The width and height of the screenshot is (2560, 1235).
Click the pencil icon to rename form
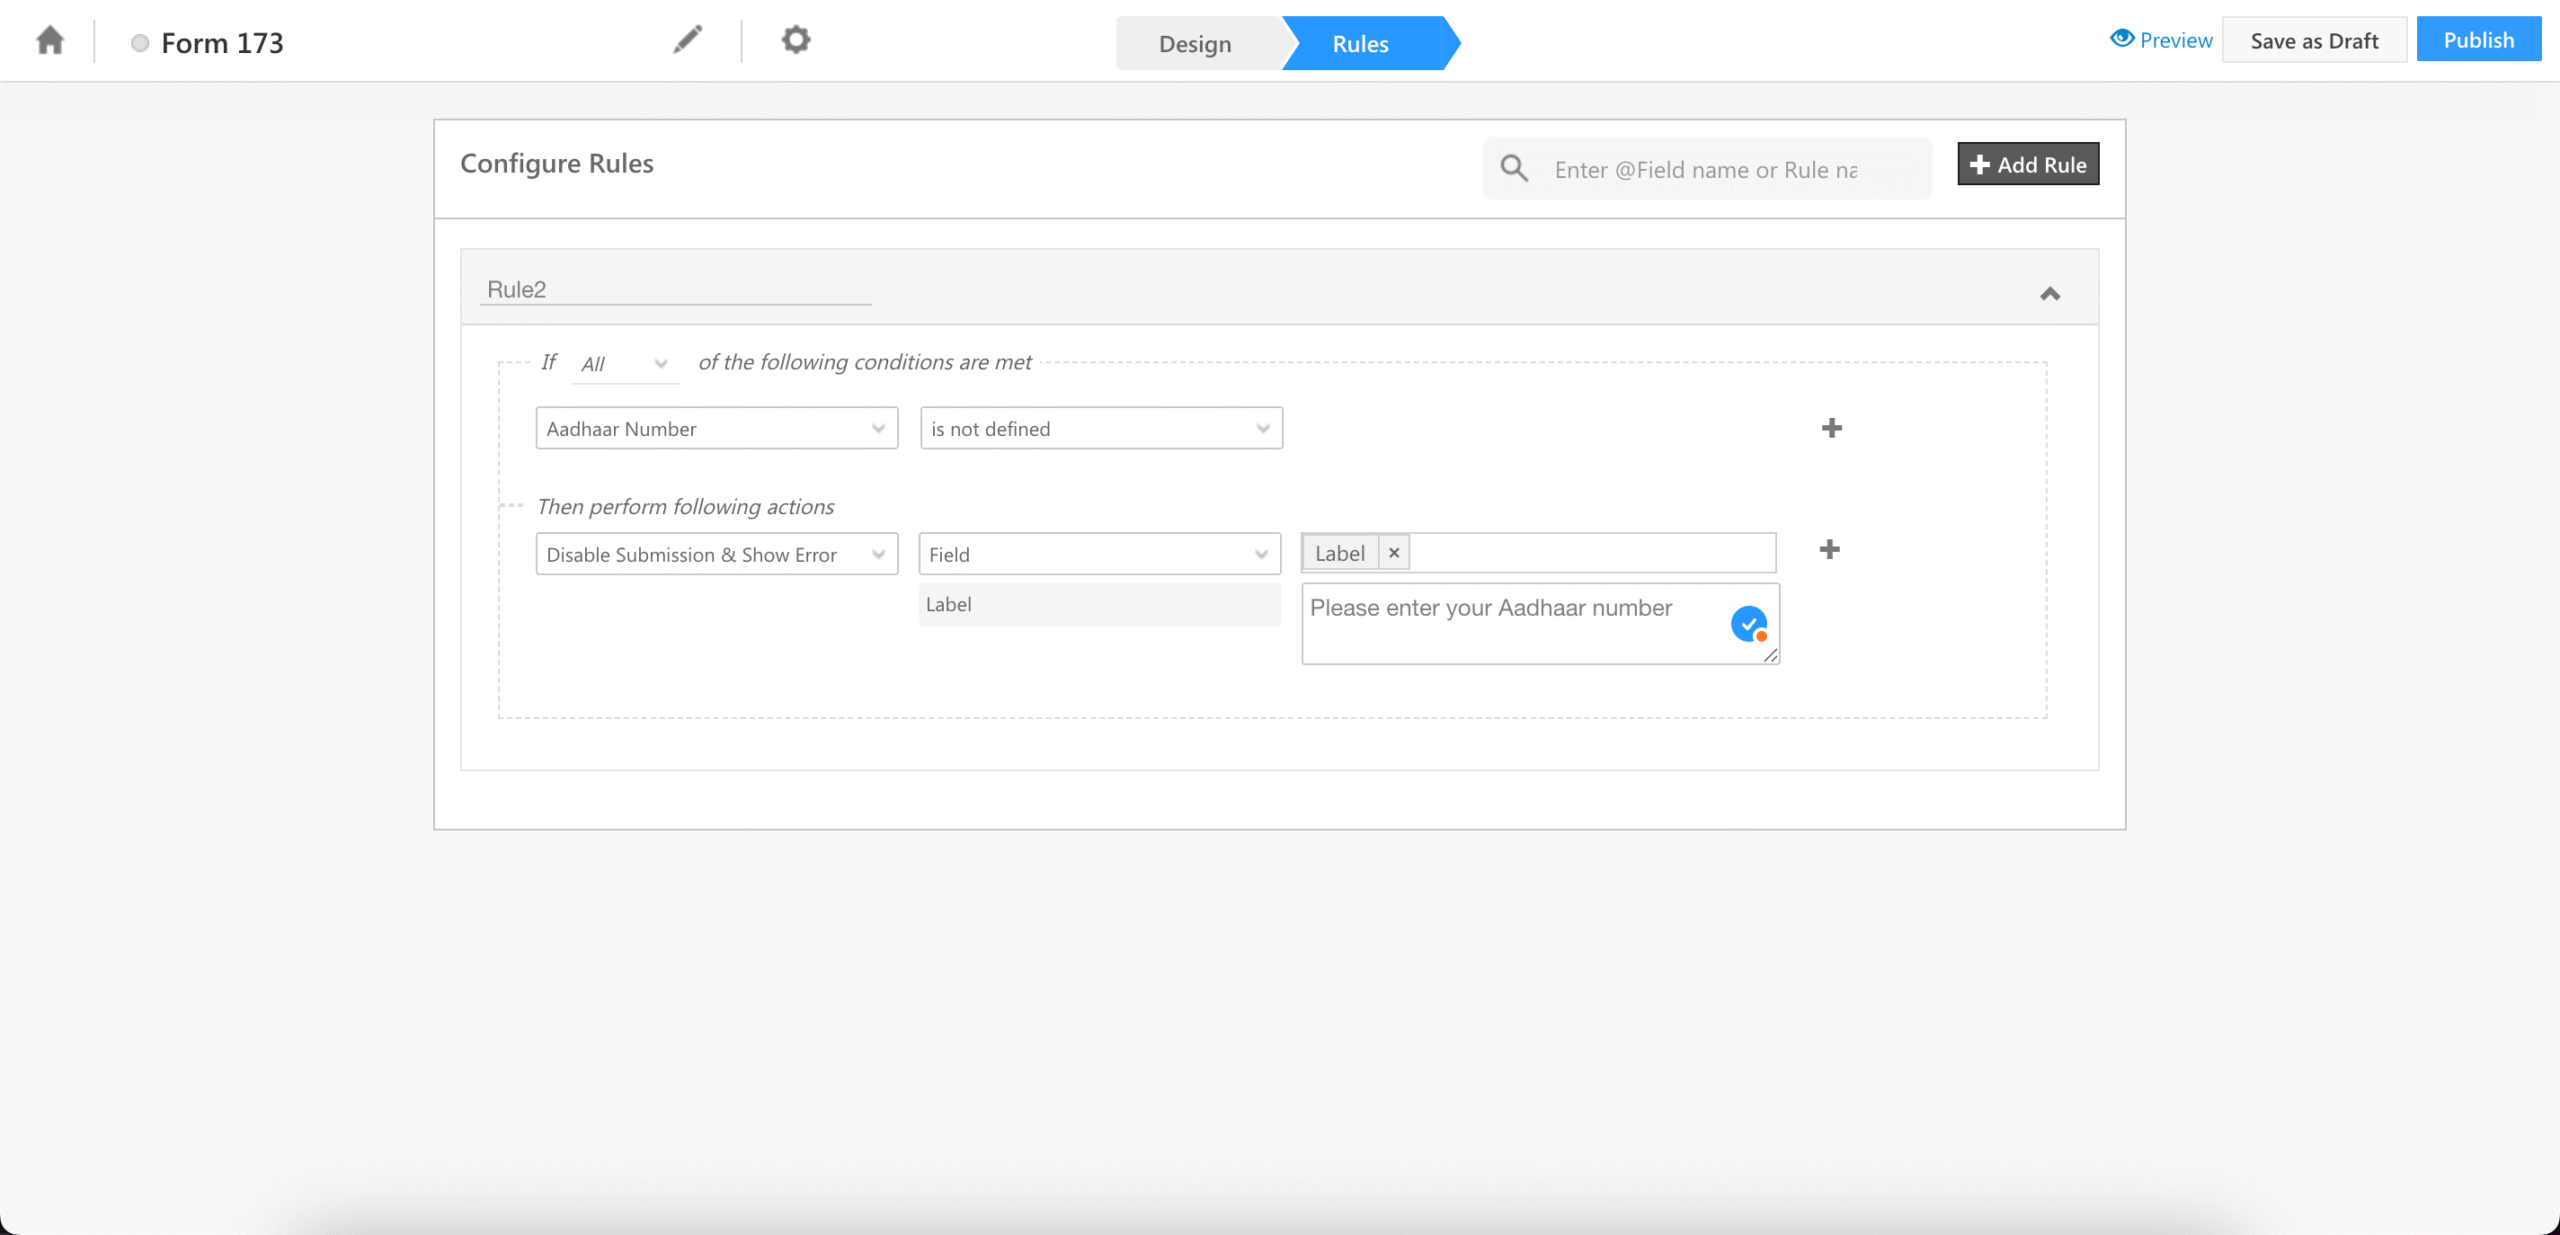(x=687, y=40)
